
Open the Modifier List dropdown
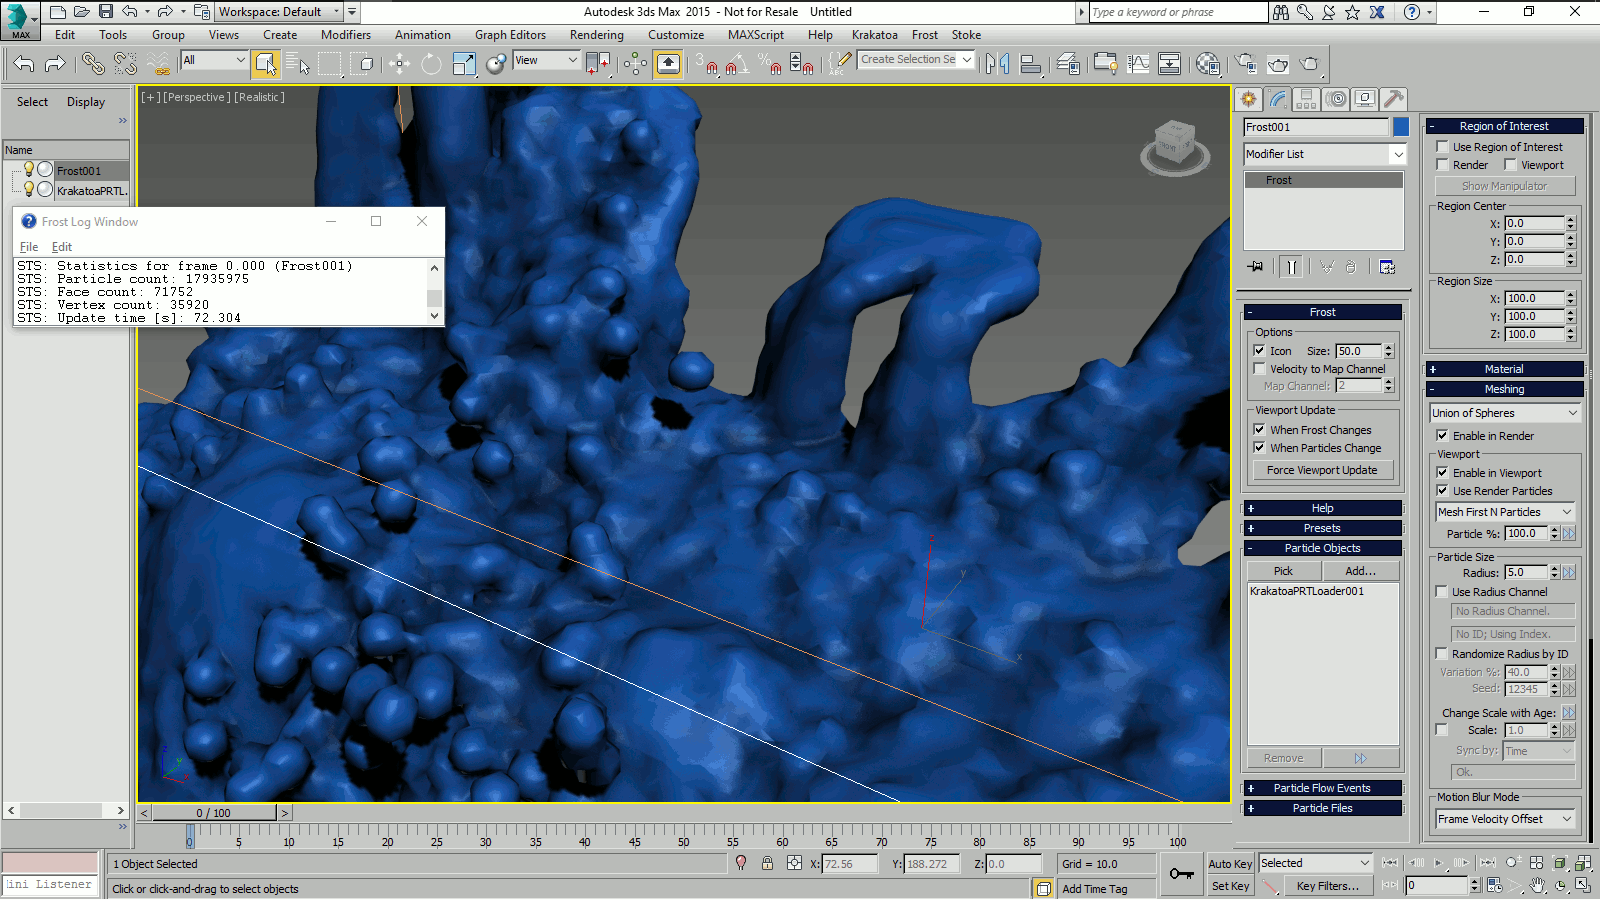[1325, 154]
